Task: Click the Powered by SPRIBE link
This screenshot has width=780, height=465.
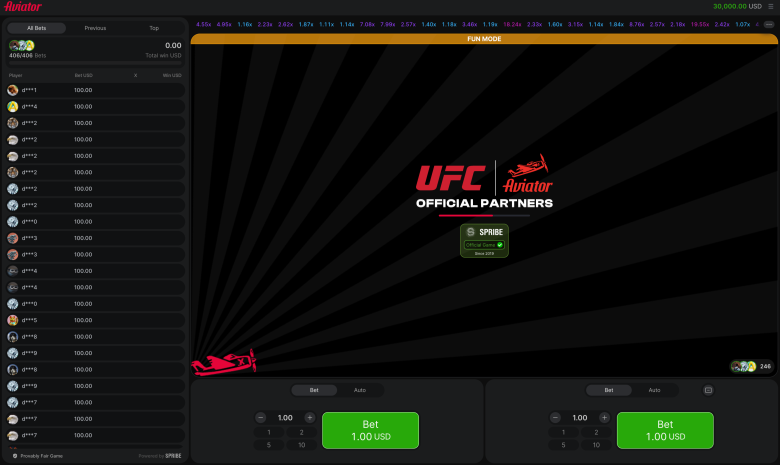Action: tap(160, 456)
